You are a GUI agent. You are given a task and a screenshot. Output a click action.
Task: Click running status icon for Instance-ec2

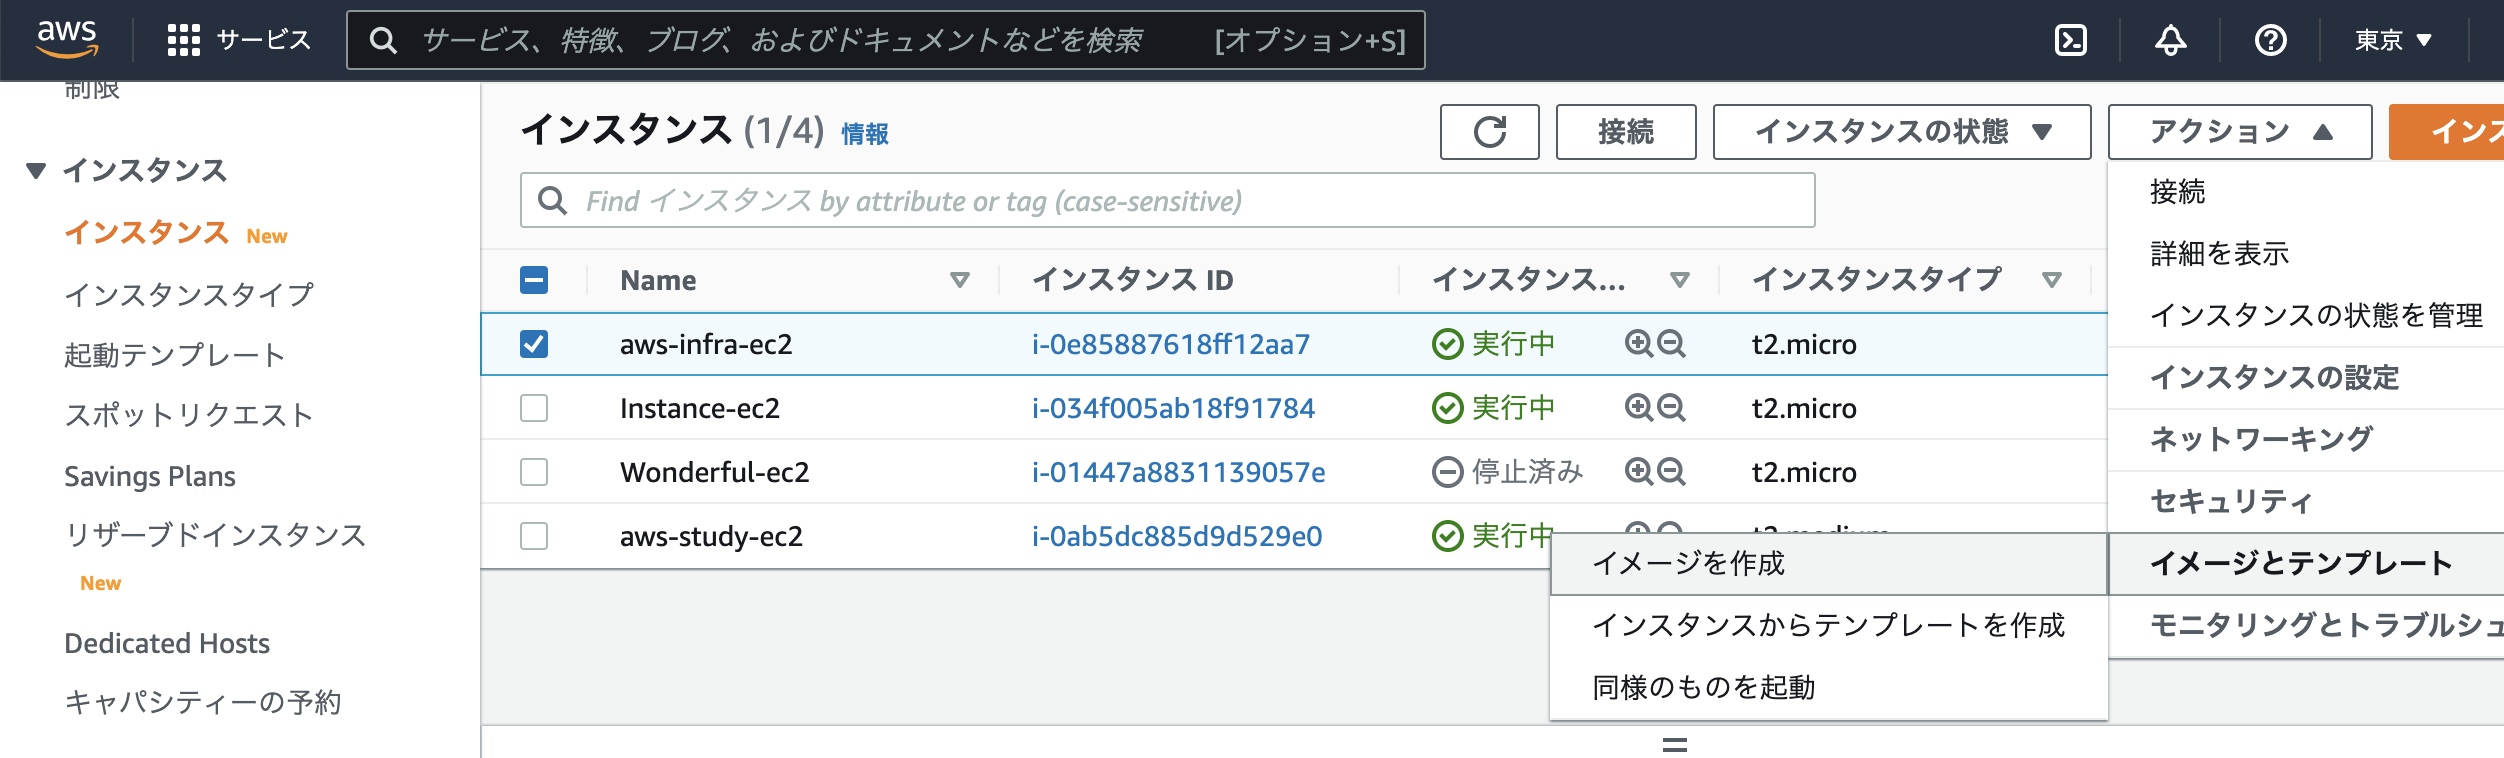click(1447, 408)
